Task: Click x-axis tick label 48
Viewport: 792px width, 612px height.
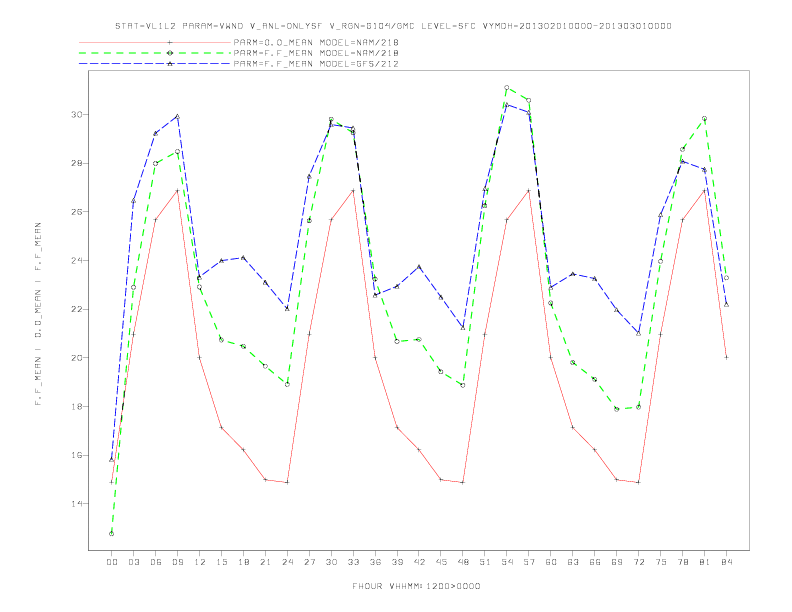Action: click(x=463, y=562)
